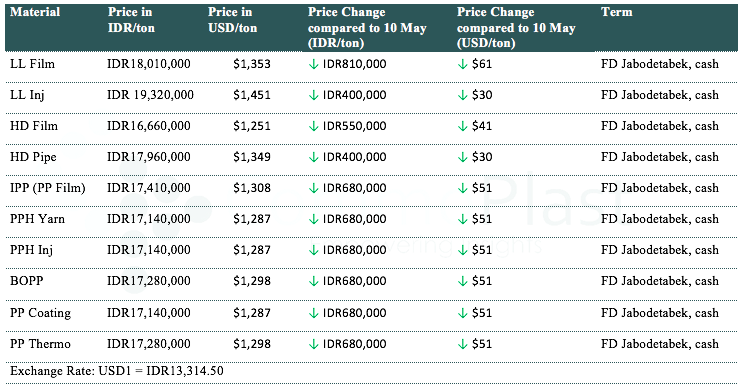Click the down arrow beside LL Inj $30
Screen dimensions: 743x389
click(x=462, y=96)
